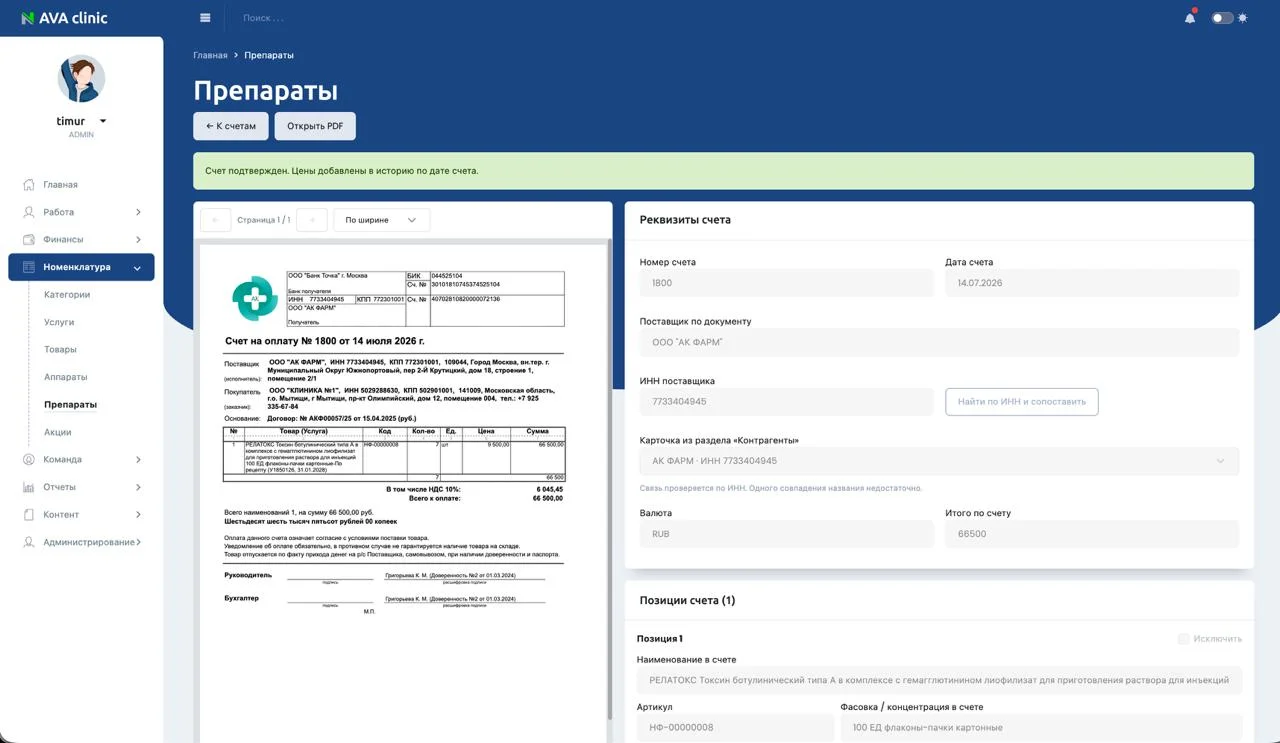This screenshot has height=743, width=1280.
Task: Open Категории in the sidebar
Action: [x=67, y=295]
